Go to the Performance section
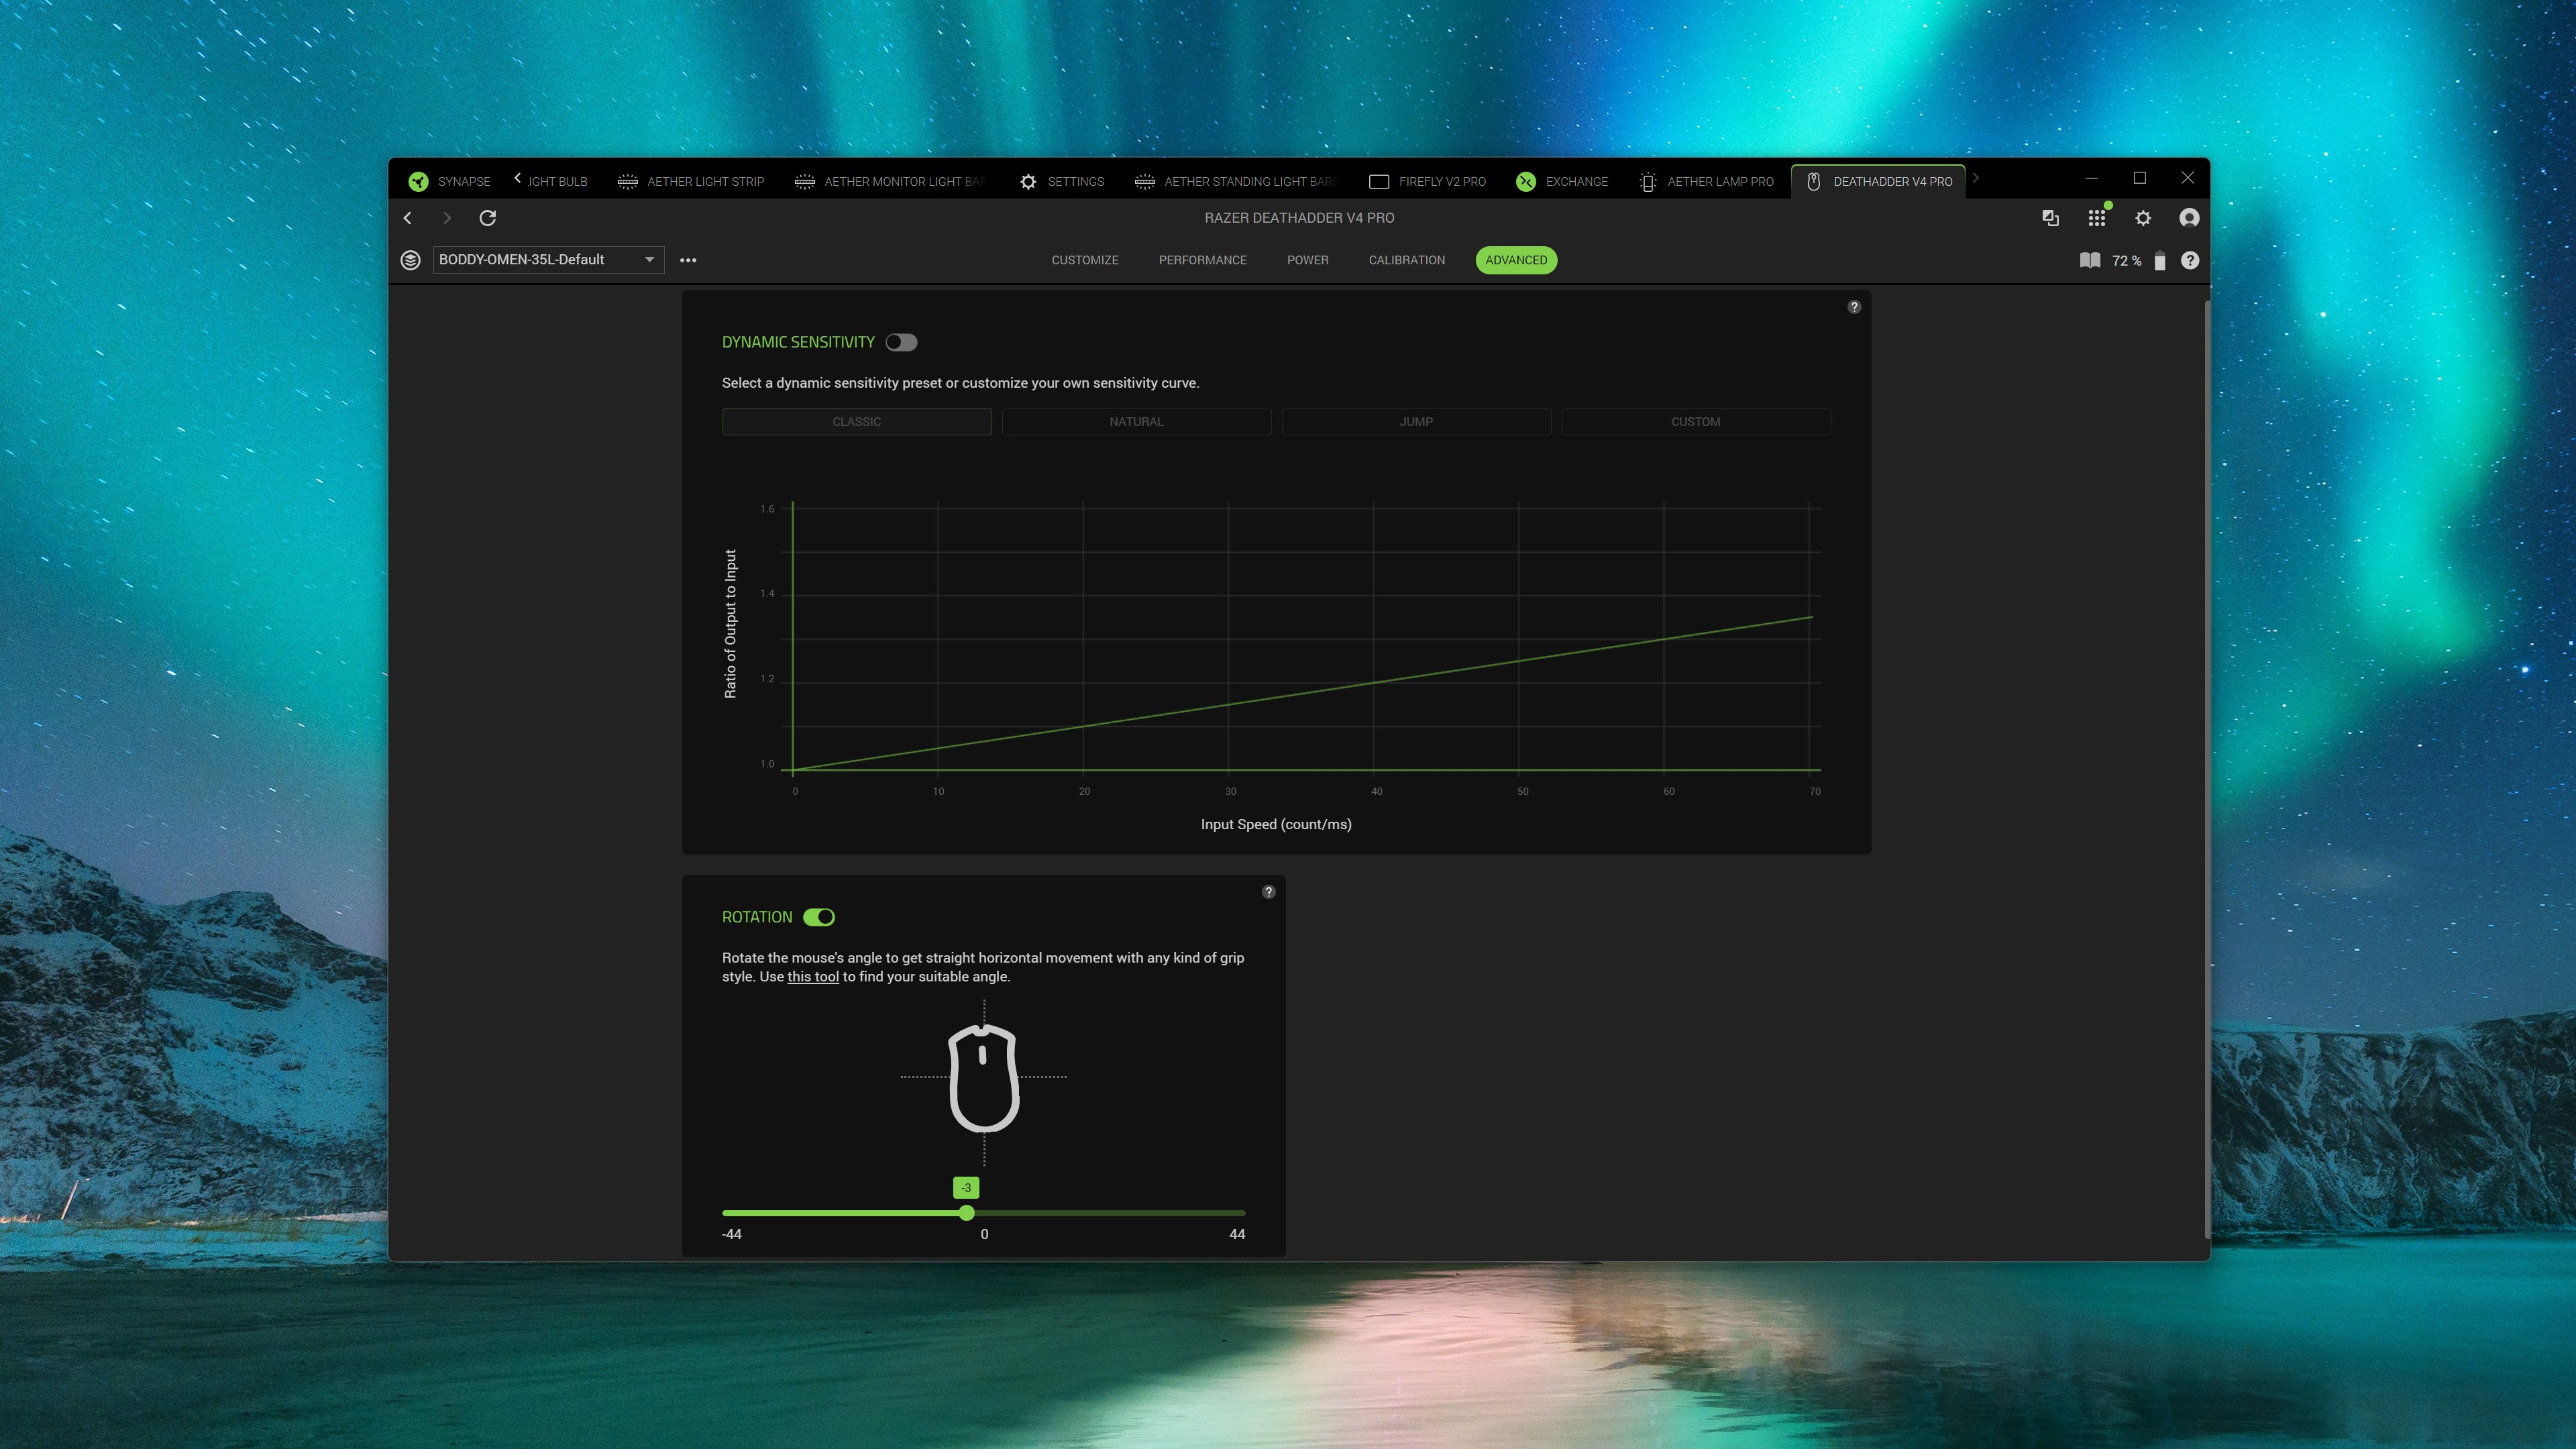The image size is (2576, 1449). [1203, 260]
